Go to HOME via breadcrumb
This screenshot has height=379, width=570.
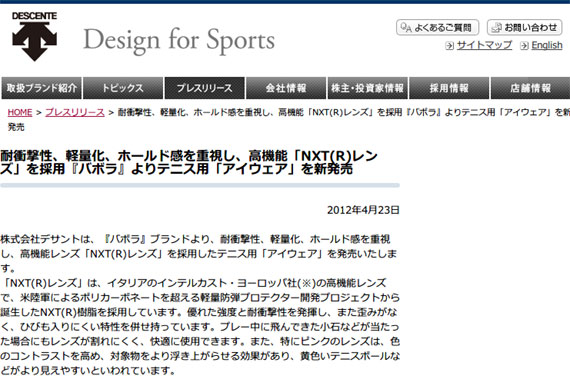point(20,112)
